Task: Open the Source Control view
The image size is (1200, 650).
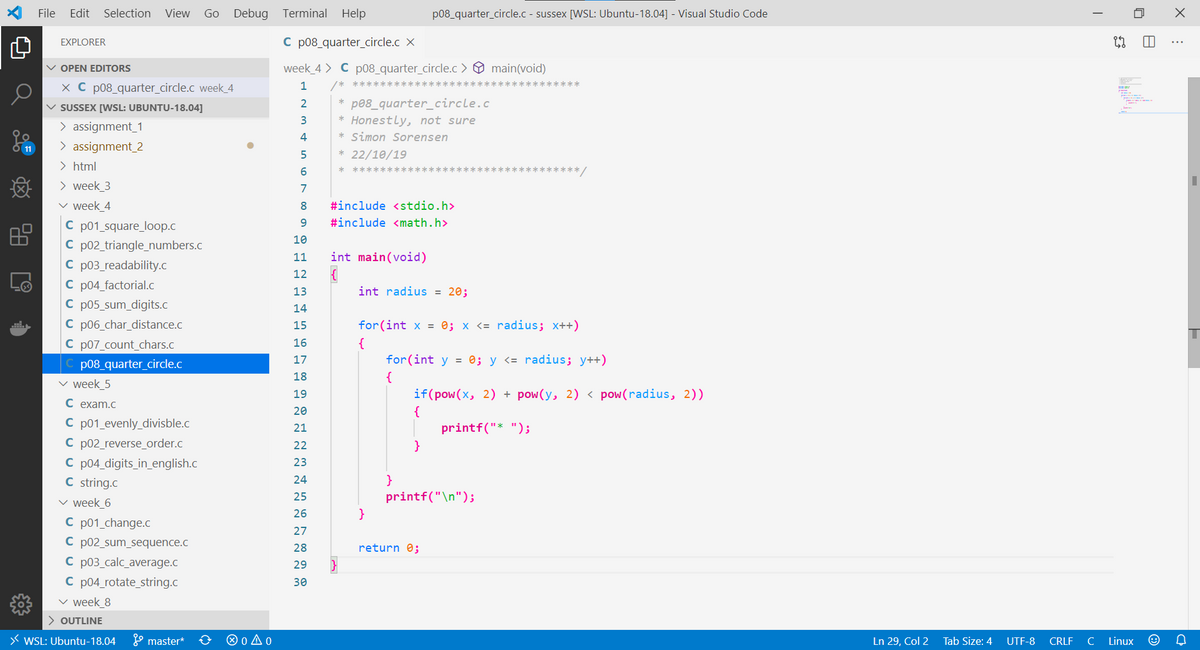Action: [22, 140]
